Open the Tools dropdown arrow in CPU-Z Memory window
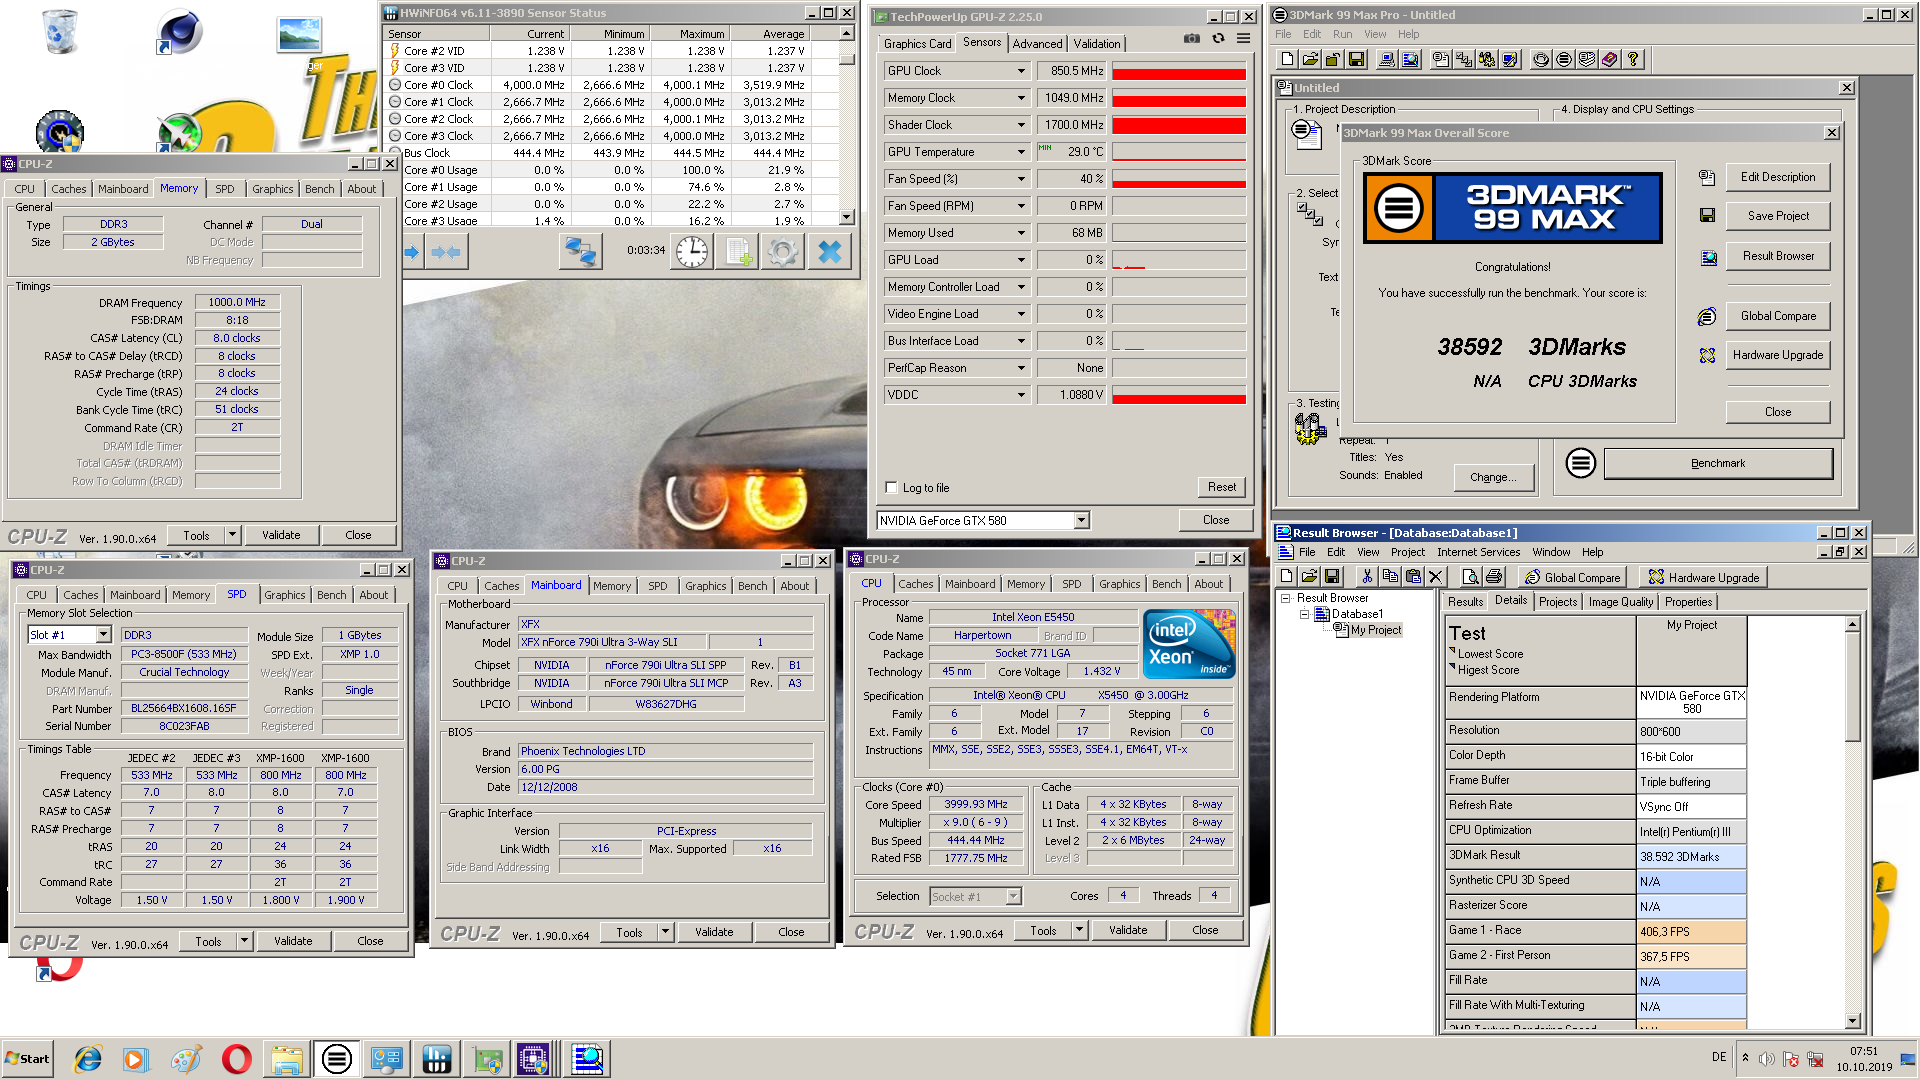This screenshot has width=1920, height=1080. click(232, 535)
